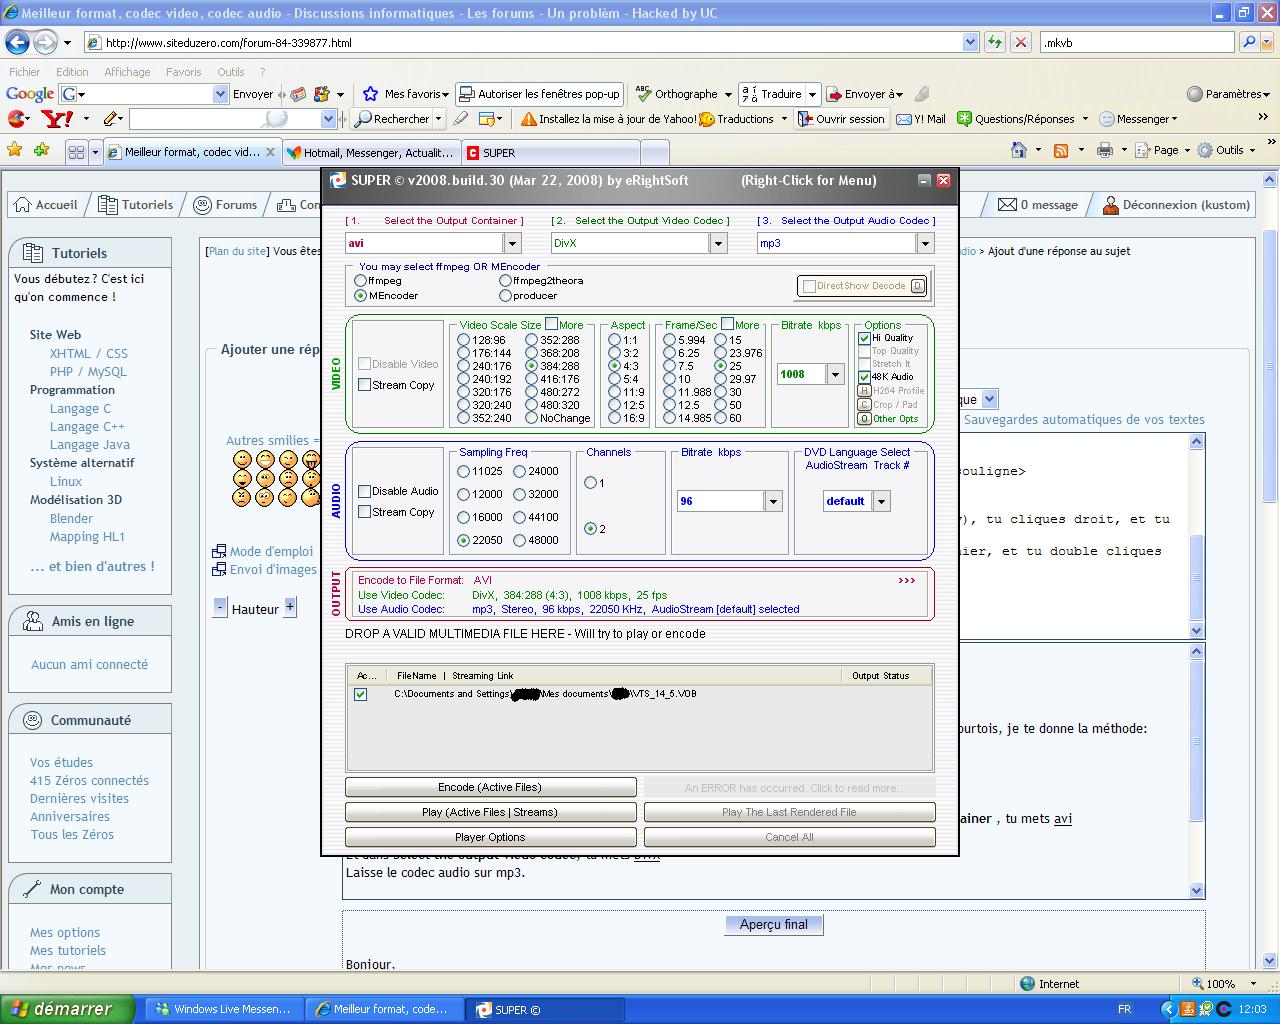Screen dimensions: 1280x1024
Task: Click the H264 Profile option icon
Action: tap(864, 391)
